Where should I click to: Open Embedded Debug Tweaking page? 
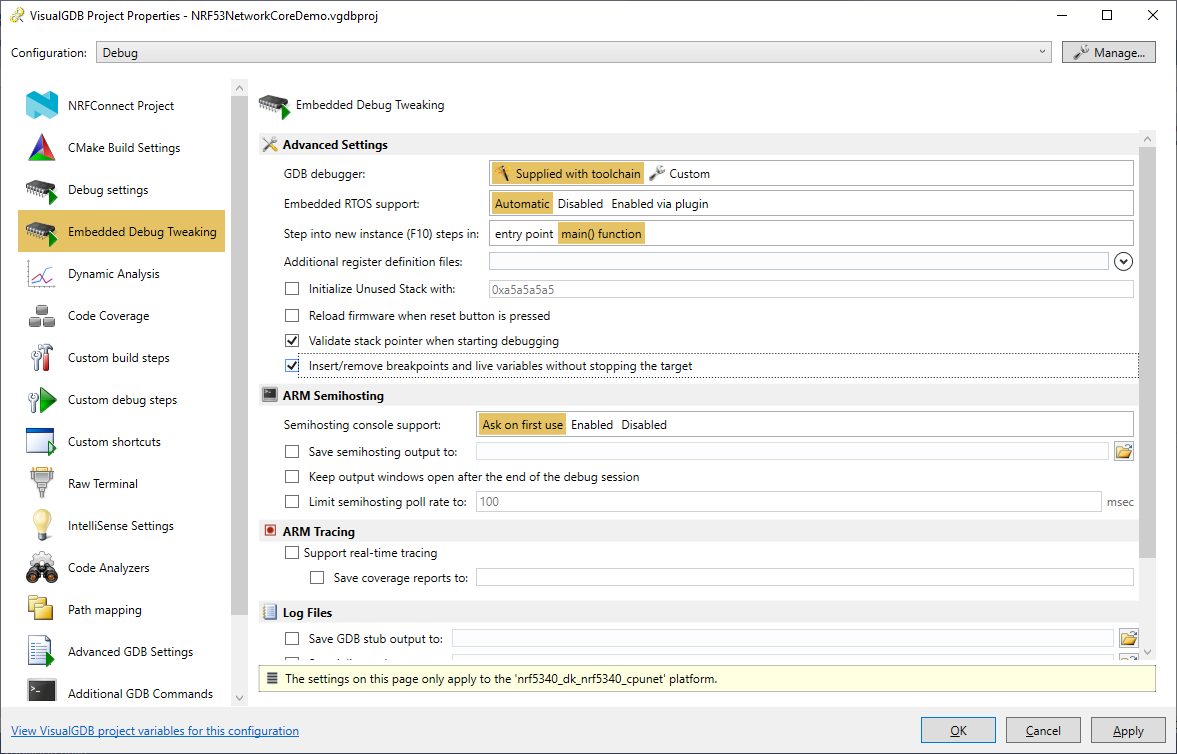click(x=122, y=231)
